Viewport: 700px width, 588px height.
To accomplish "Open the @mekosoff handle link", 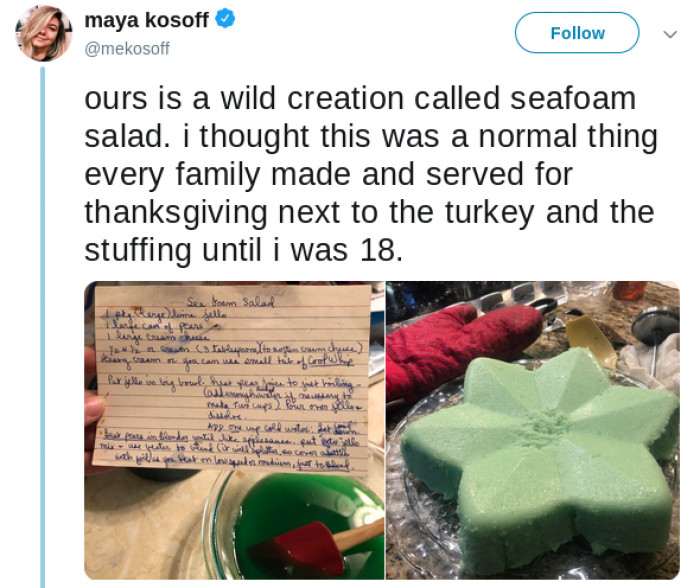I will click(127, 48).
